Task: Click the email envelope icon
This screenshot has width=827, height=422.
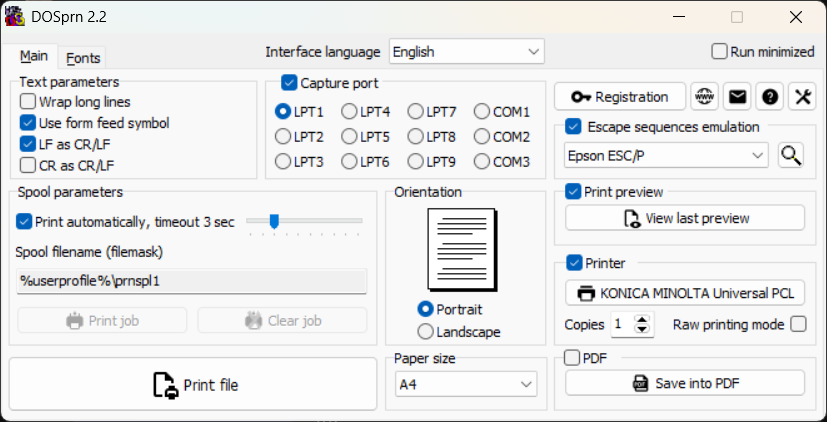Action: tap(737, 97)
